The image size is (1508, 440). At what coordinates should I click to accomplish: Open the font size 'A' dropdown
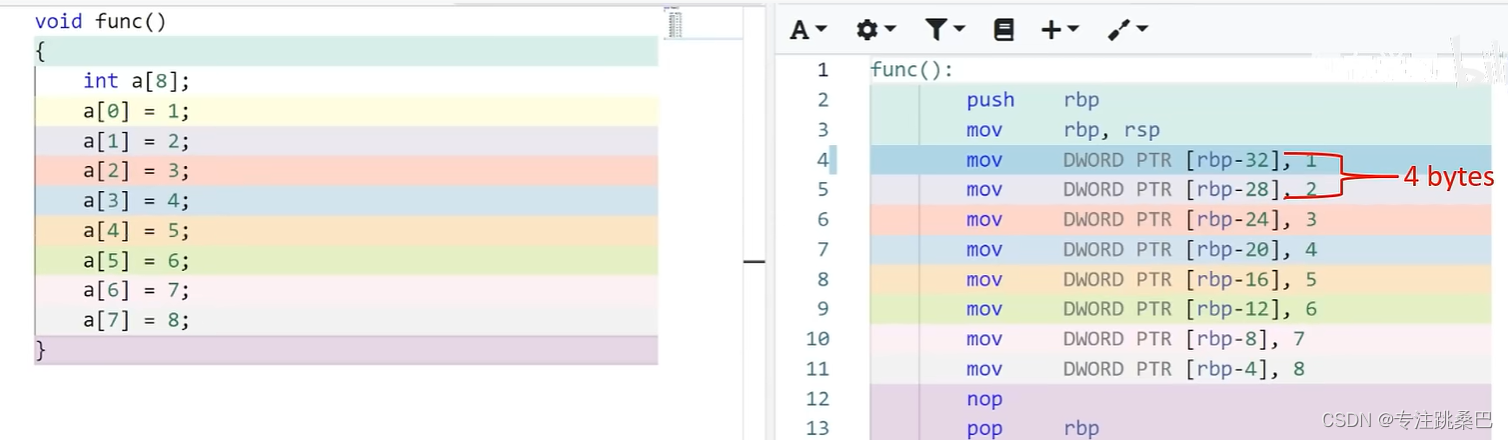click(808, 30)
